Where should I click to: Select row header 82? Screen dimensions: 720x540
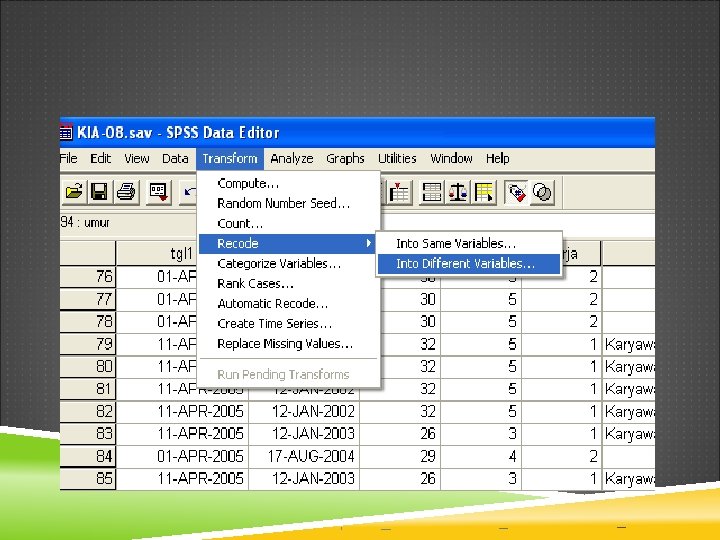click(x=88, y=411)
